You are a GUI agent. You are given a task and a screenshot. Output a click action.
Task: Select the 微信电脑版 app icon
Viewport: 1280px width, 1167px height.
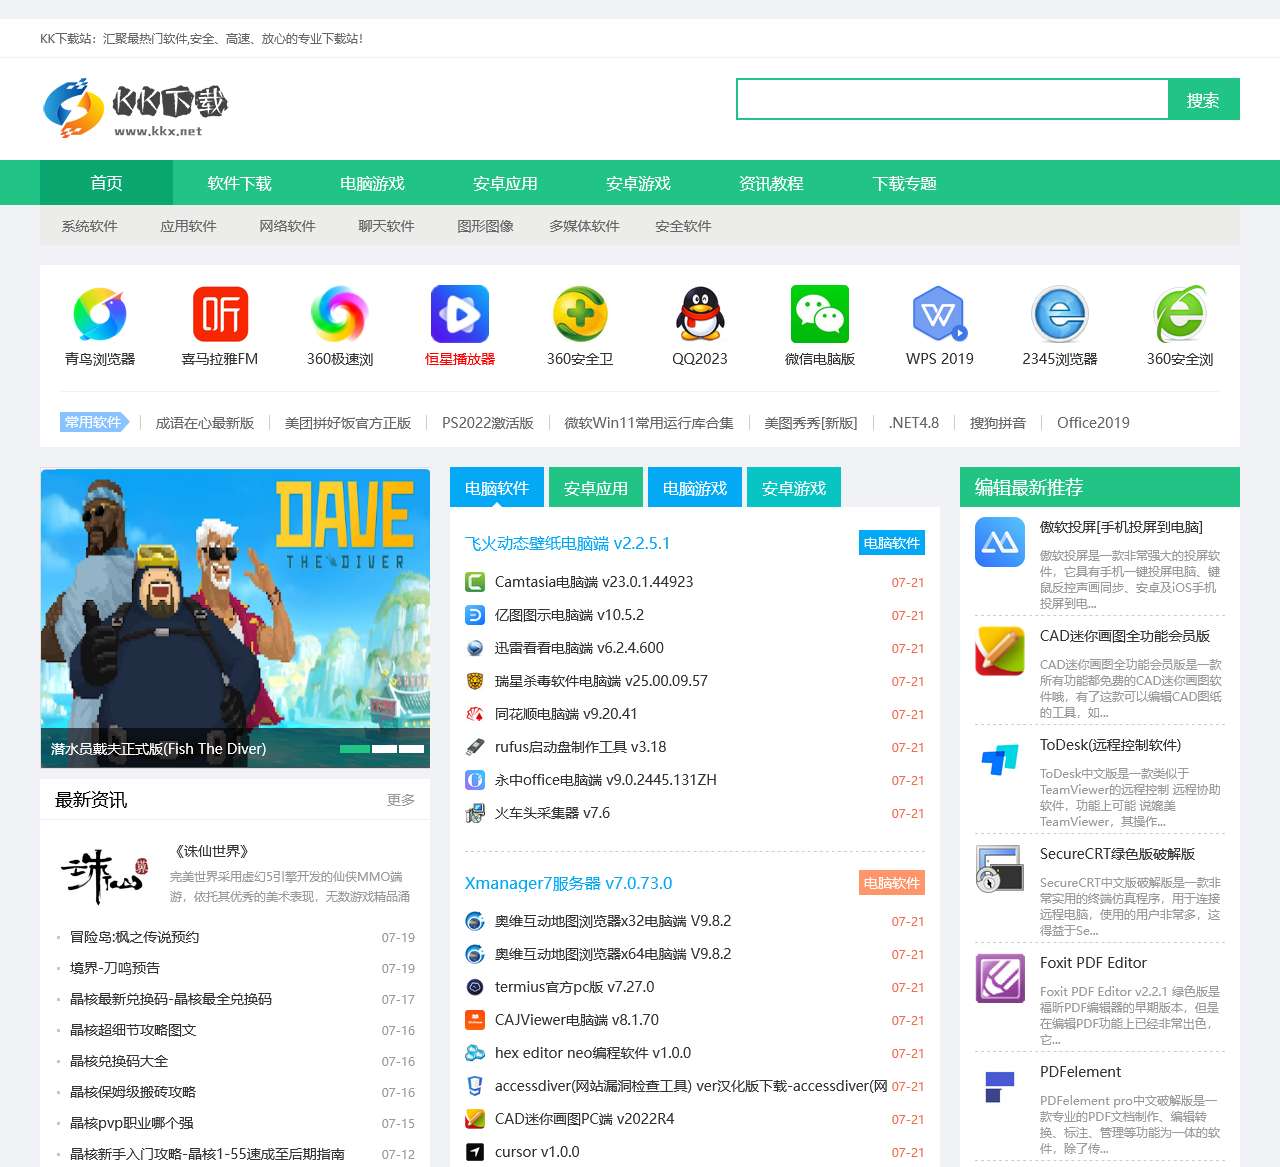coord(819,313)
